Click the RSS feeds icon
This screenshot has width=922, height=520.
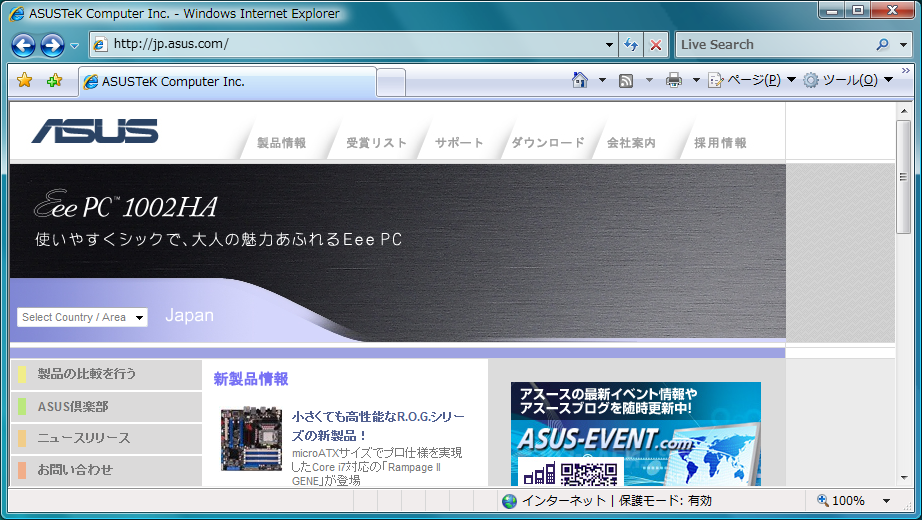tap(626, 81)
